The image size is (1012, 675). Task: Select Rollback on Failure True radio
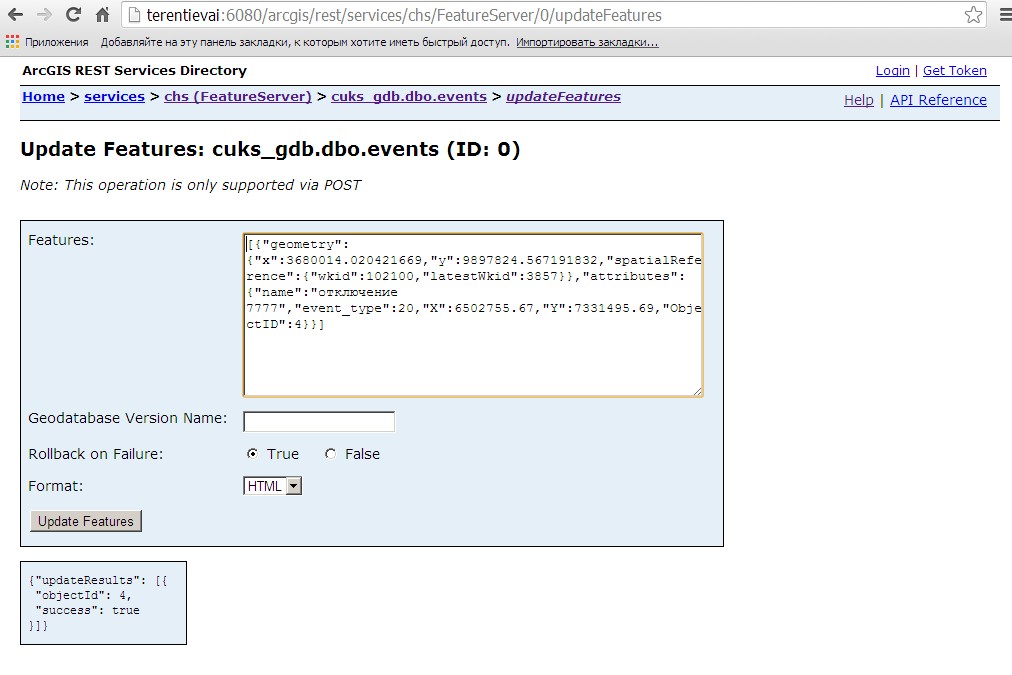coord(252,454)
